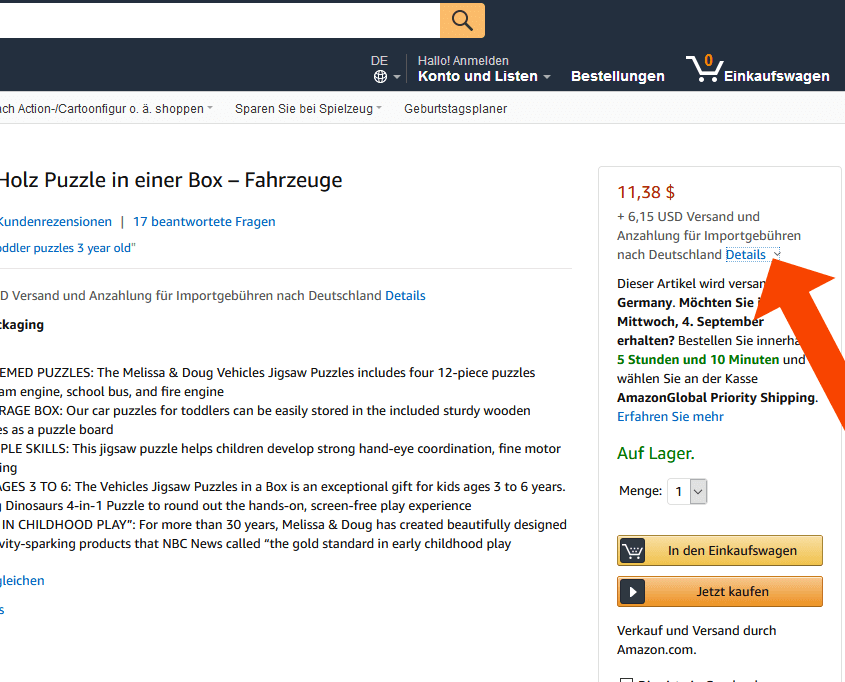845x682 pixels.
Task: Click the play arrow icon on 'Jetzt kaufen'
Action: 632,592
